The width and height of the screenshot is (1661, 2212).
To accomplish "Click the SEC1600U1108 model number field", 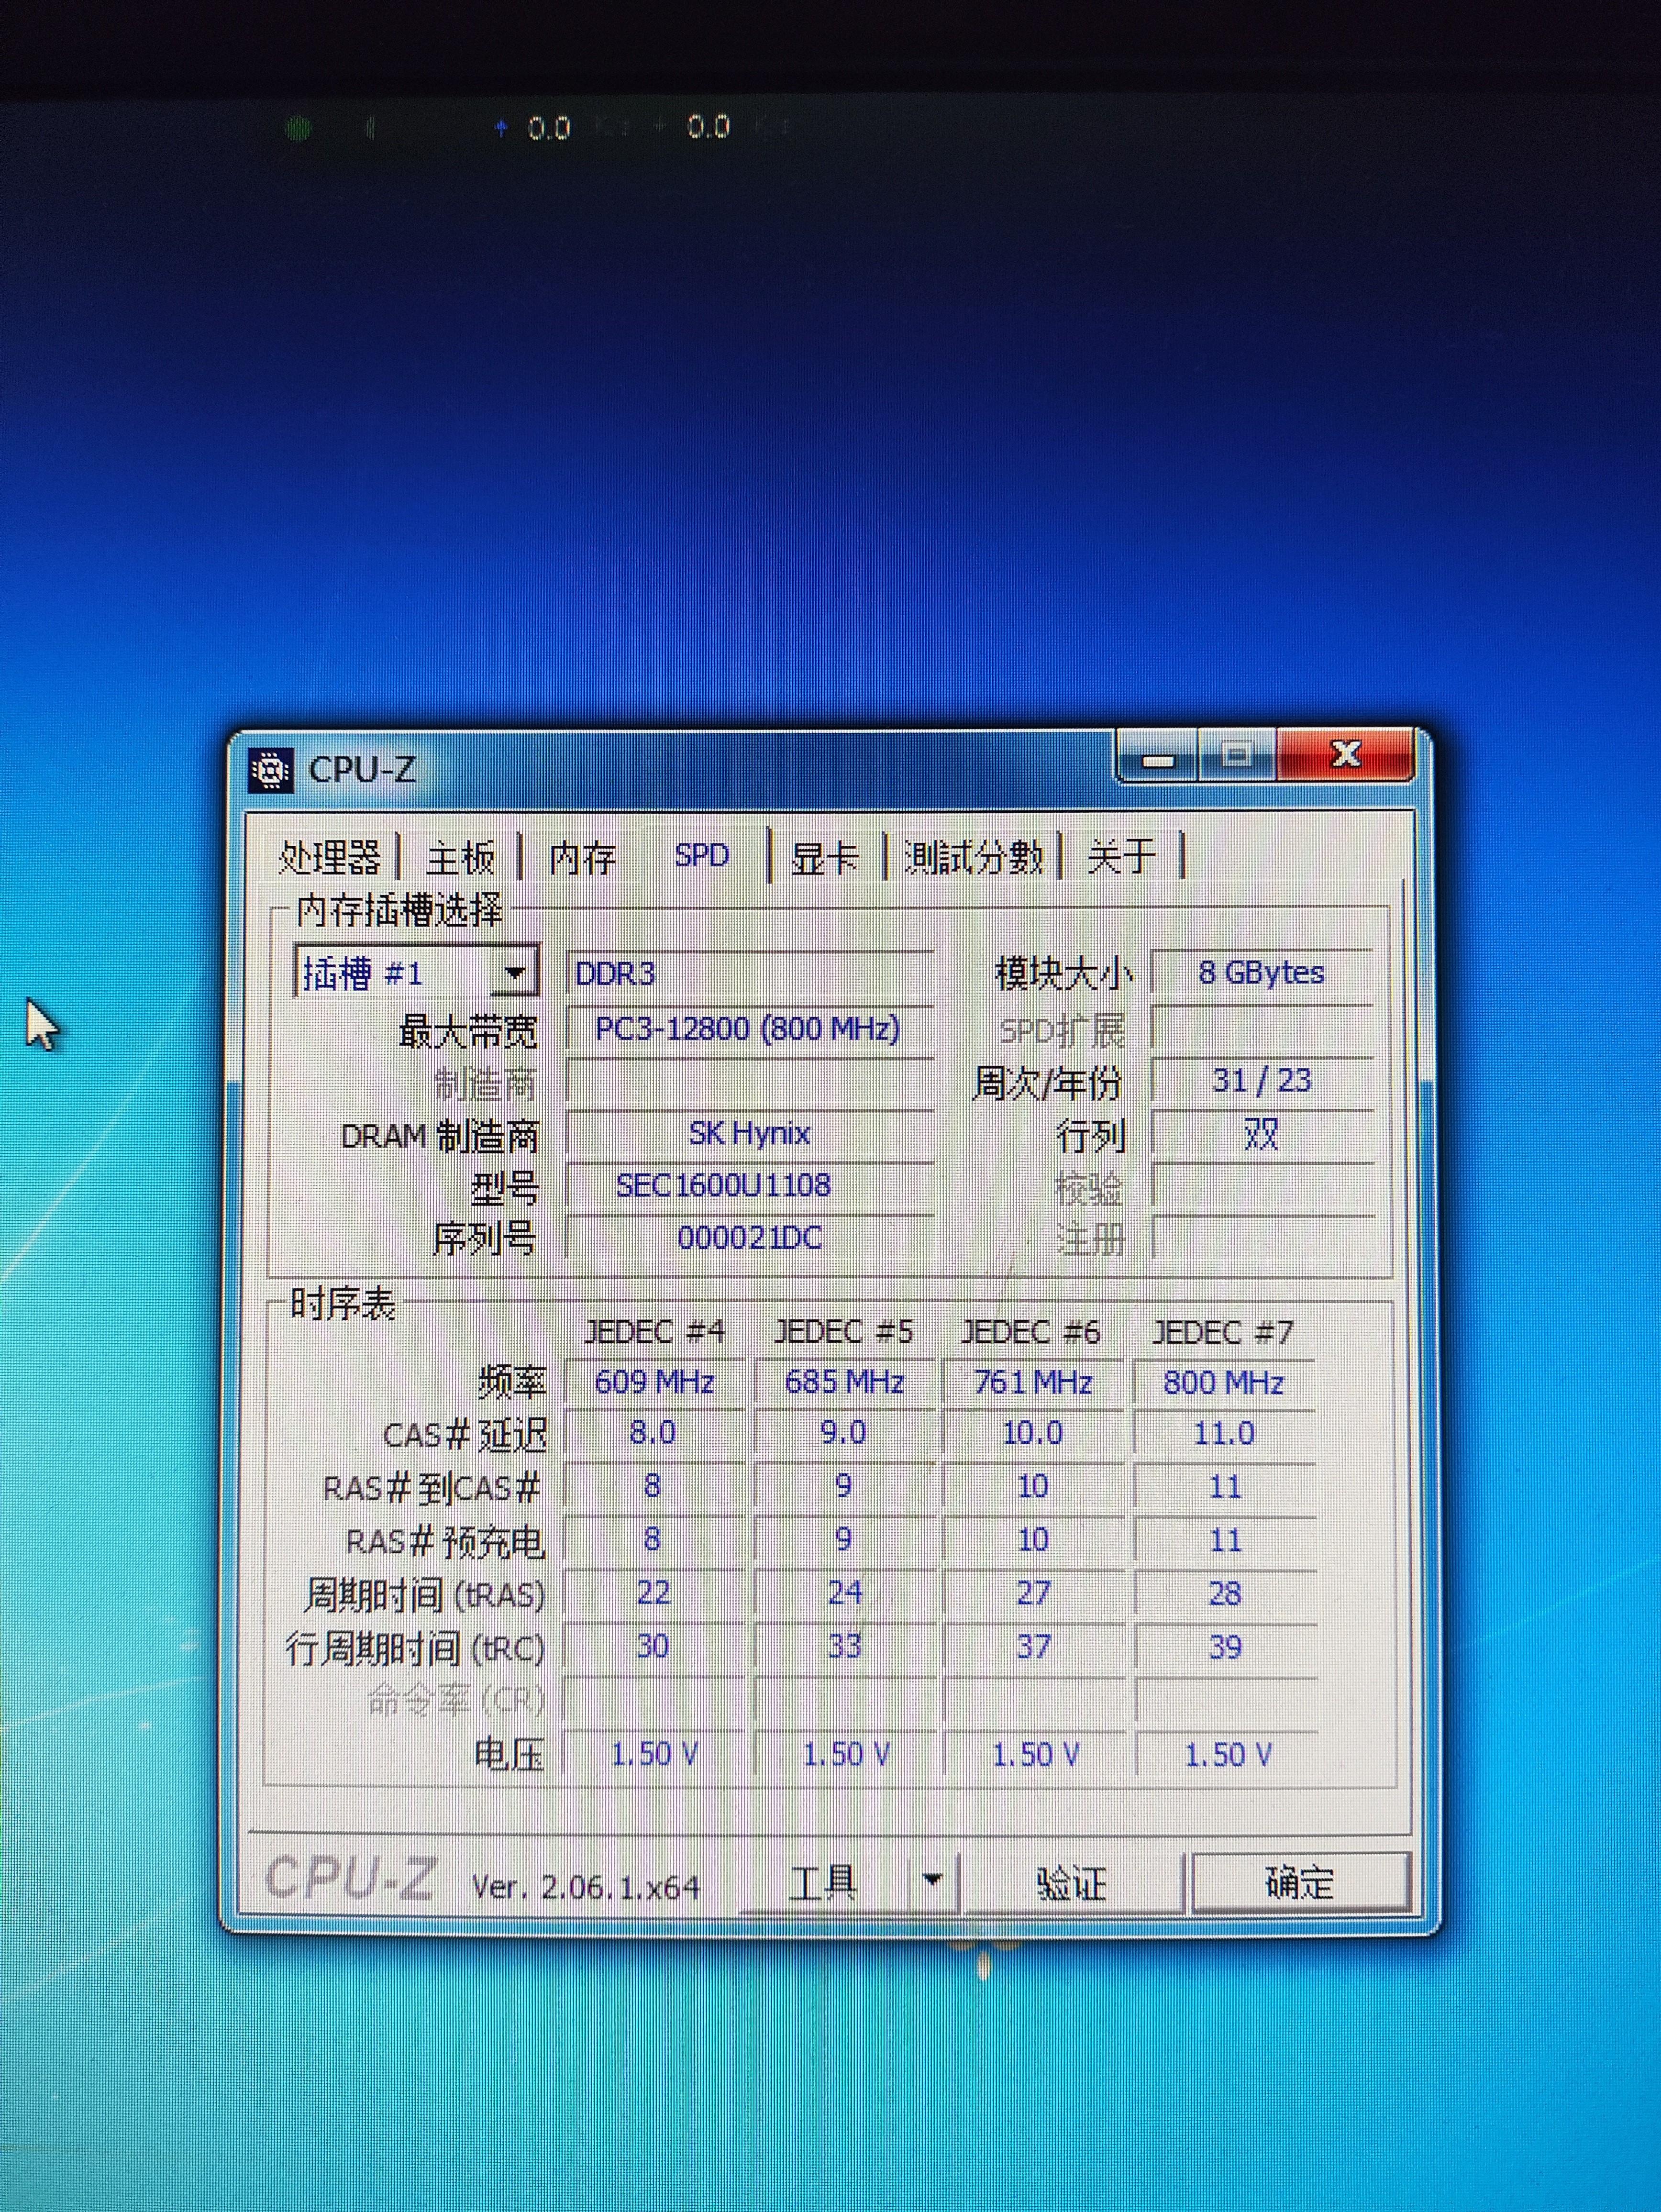I will point(749,1186).
